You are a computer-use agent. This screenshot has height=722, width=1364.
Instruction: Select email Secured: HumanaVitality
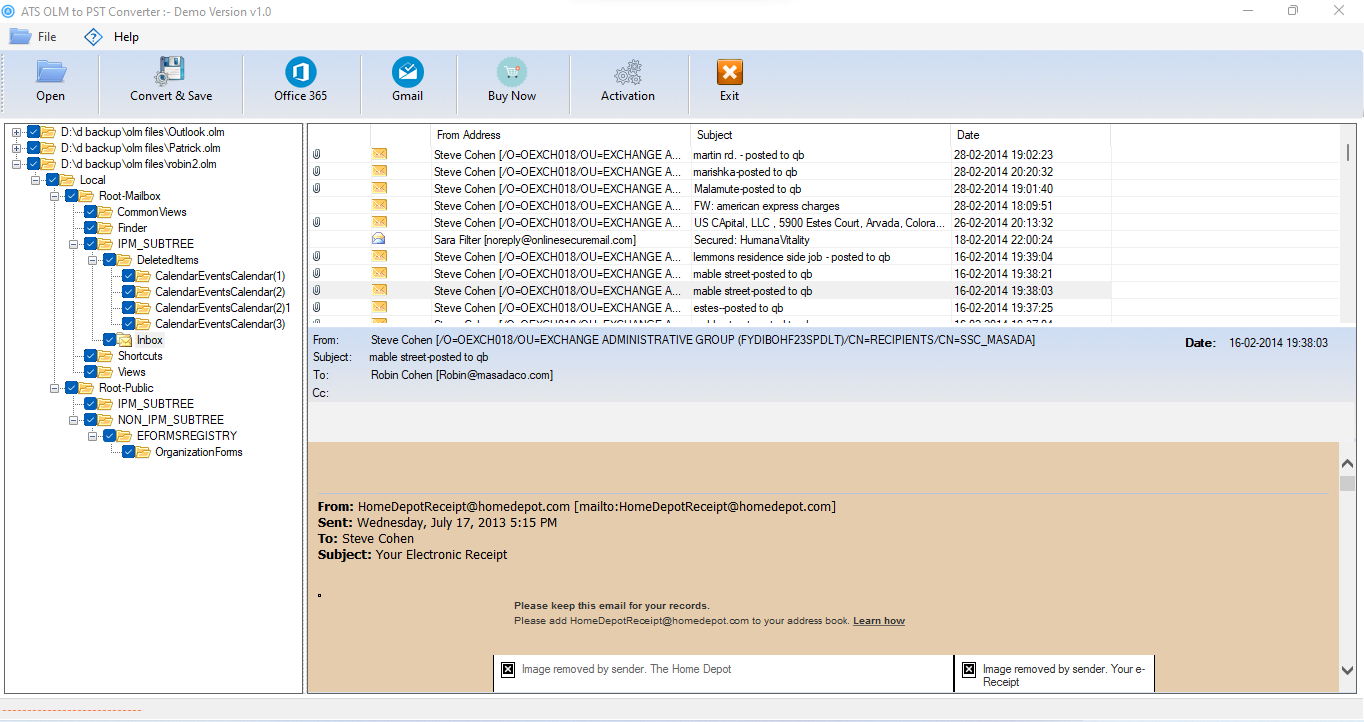click(752, 240)
